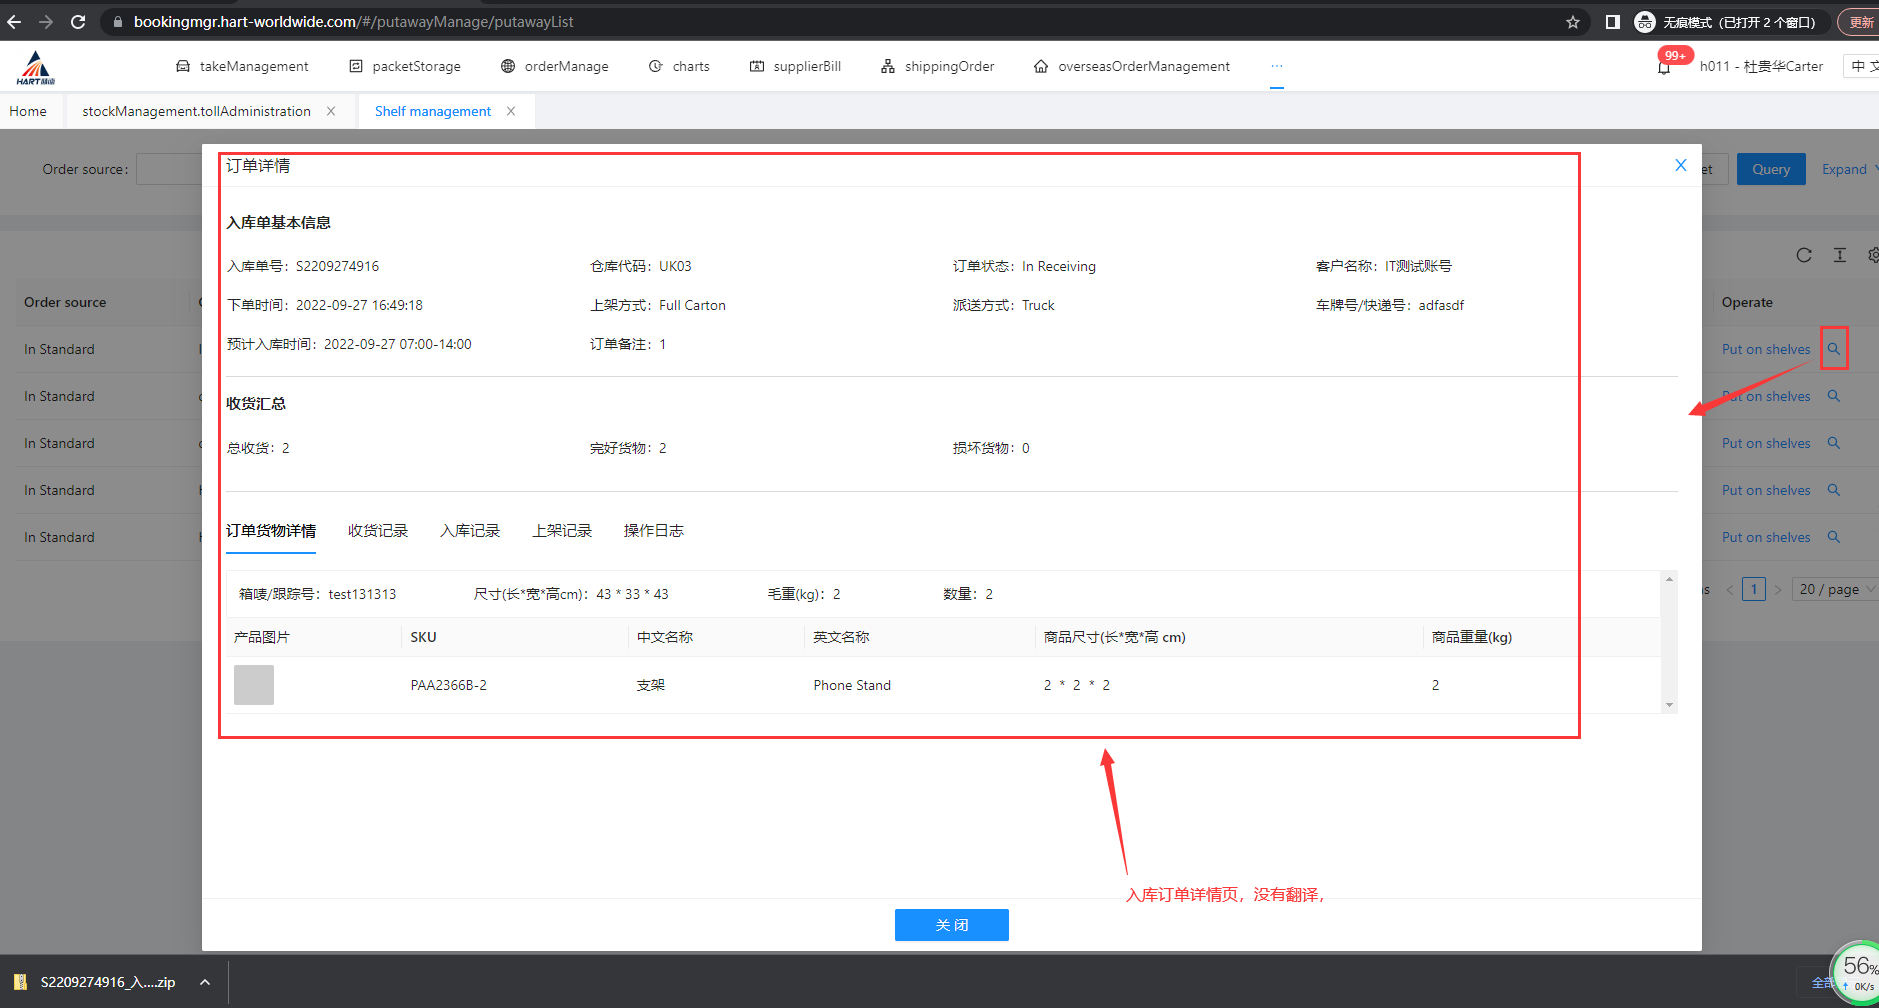The height and width of the screenshot is (1008, 1879).
Task: Bookmark page with the star icon
Action: click(x=1573, y=22)
